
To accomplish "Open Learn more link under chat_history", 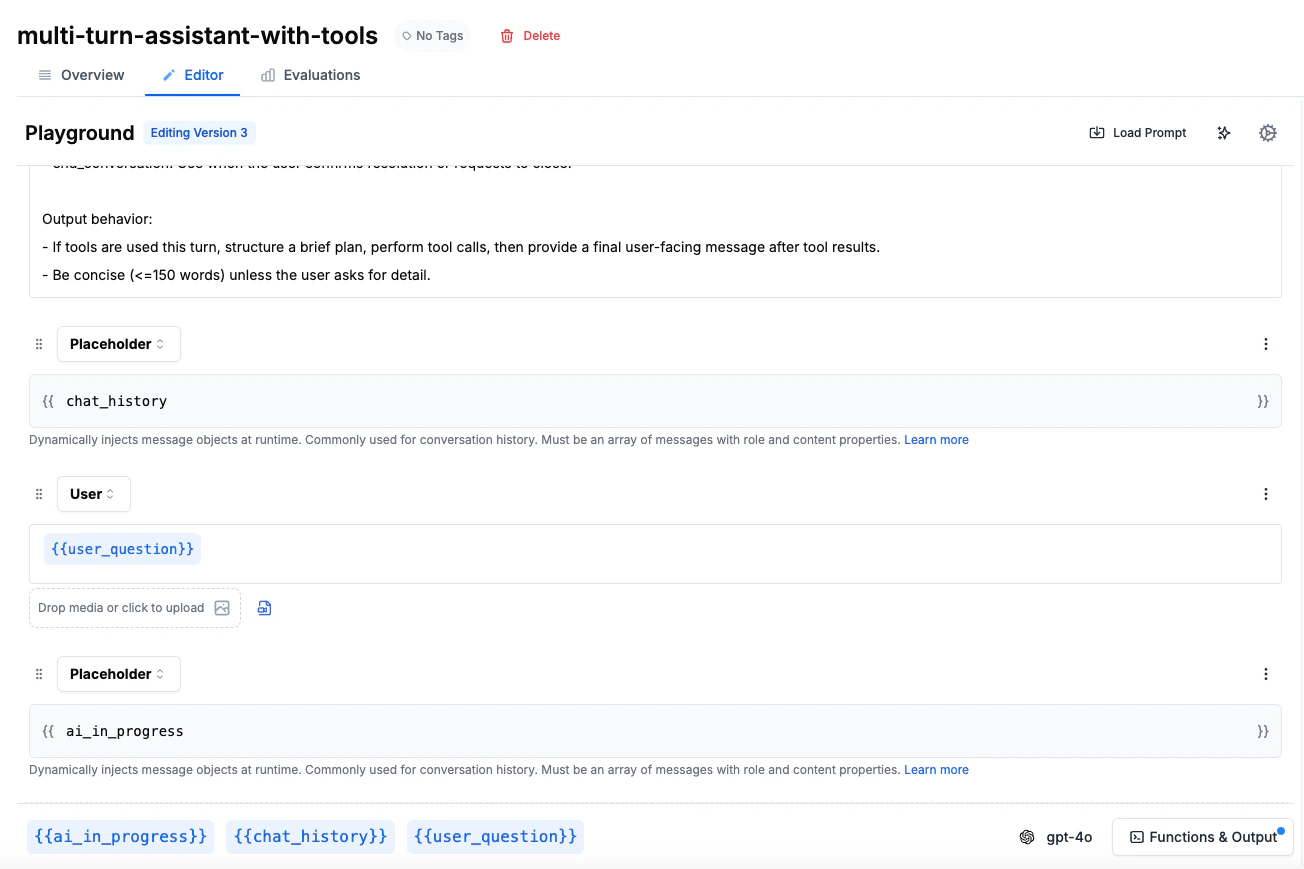I will coord(936,440).
